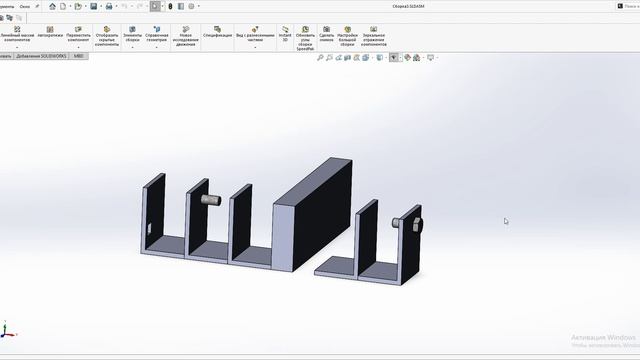The height and width of the screenshot is (360, 640).
Task: Click Сделать снимок (take snapshot)
Action: pyautogui.click(x=327, y=34)
